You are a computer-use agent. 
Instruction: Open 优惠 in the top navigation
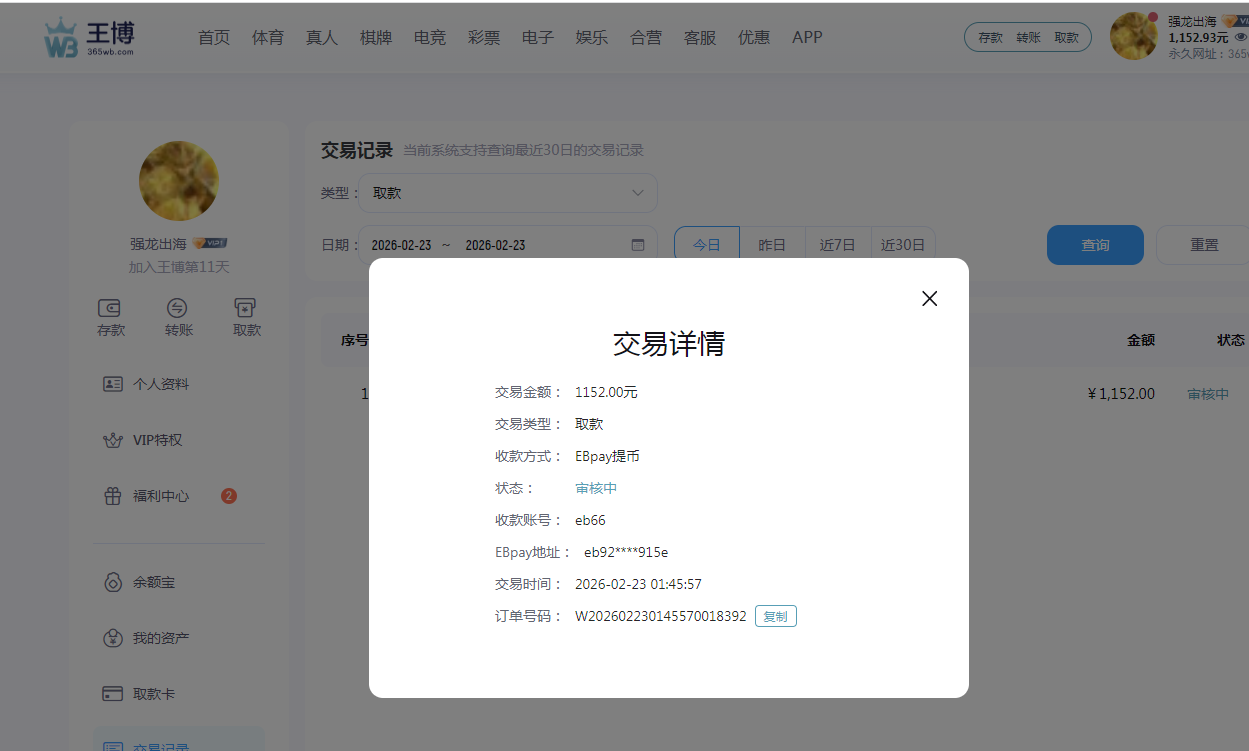[753, 37]
